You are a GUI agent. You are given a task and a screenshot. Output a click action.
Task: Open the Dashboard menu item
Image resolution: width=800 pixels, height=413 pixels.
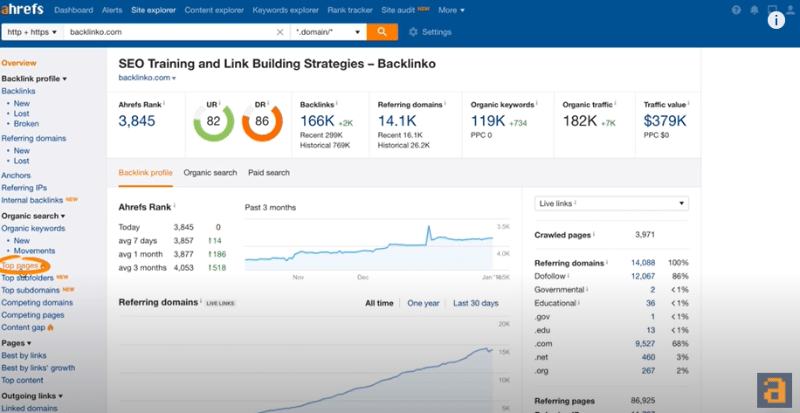pyautogui.click(x=73, y=10)
